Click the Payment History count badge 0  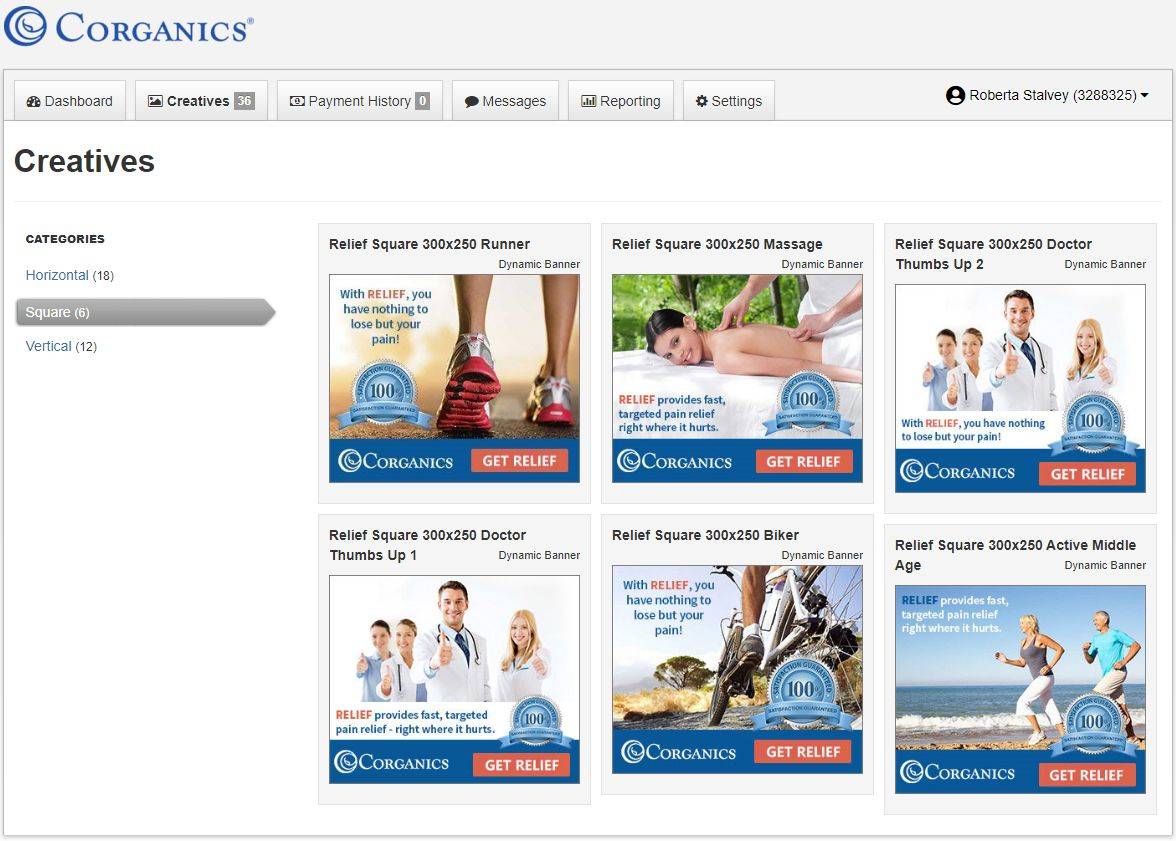click(x=423, y=101)
